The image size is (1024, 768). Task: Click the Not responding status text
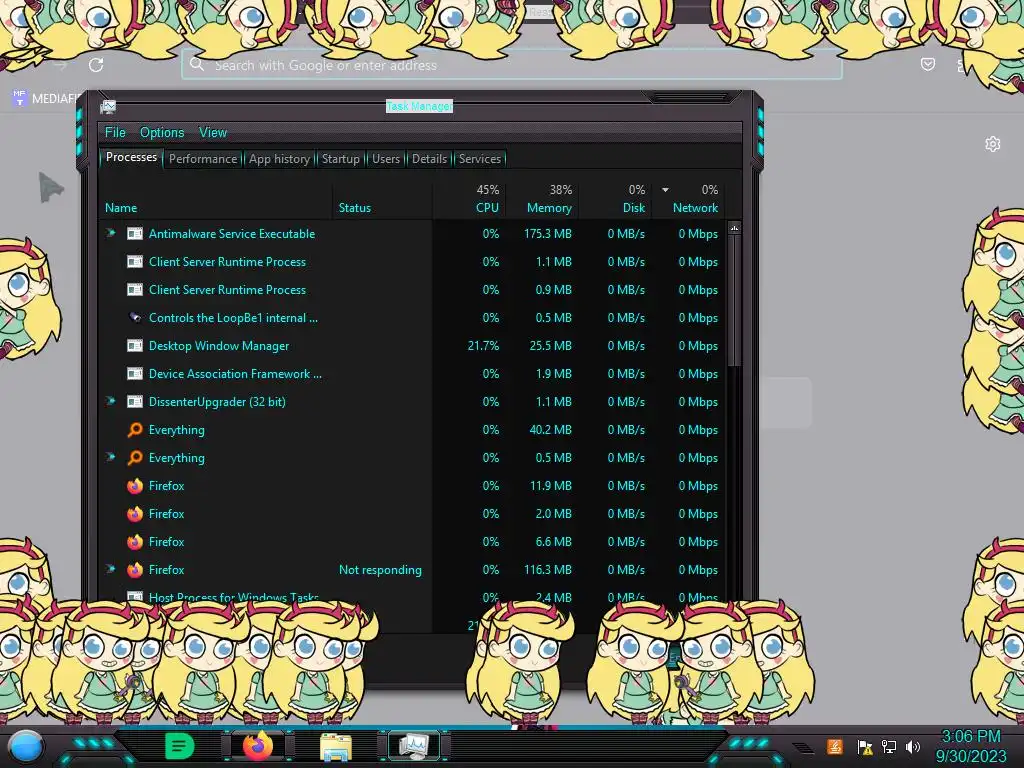(x=380, y=569)
